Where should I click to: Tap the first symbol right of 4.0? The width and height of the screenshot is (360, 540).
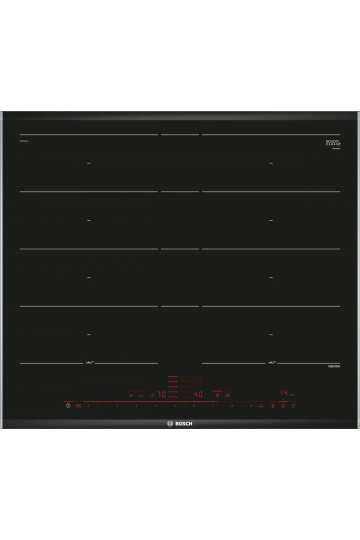(x=217, y=395)
